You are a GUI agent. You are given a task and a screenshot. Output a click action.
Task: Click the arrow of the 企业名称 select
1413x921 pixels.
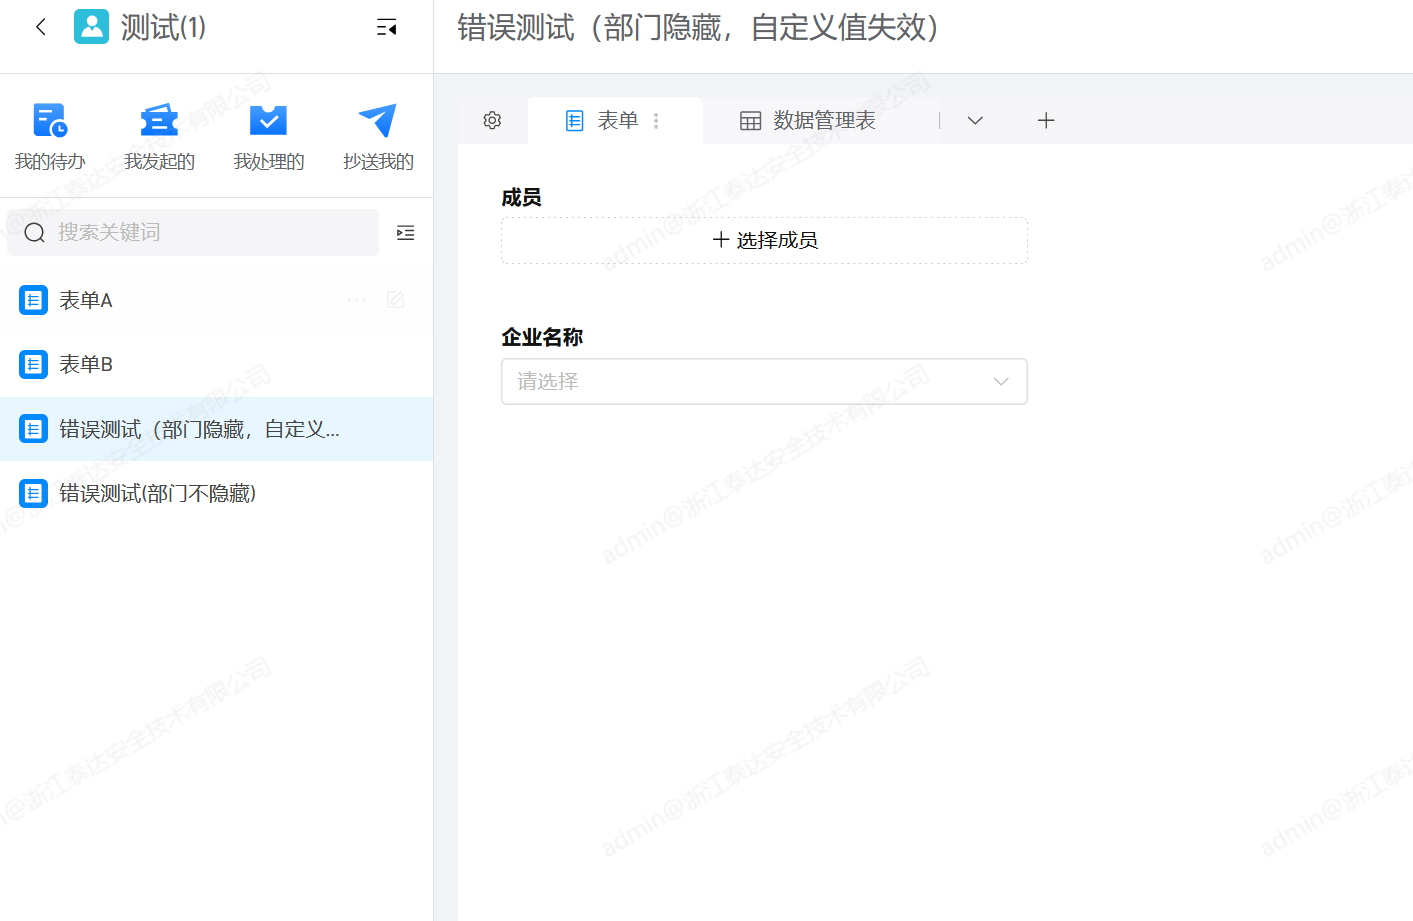pos(1001,382)
